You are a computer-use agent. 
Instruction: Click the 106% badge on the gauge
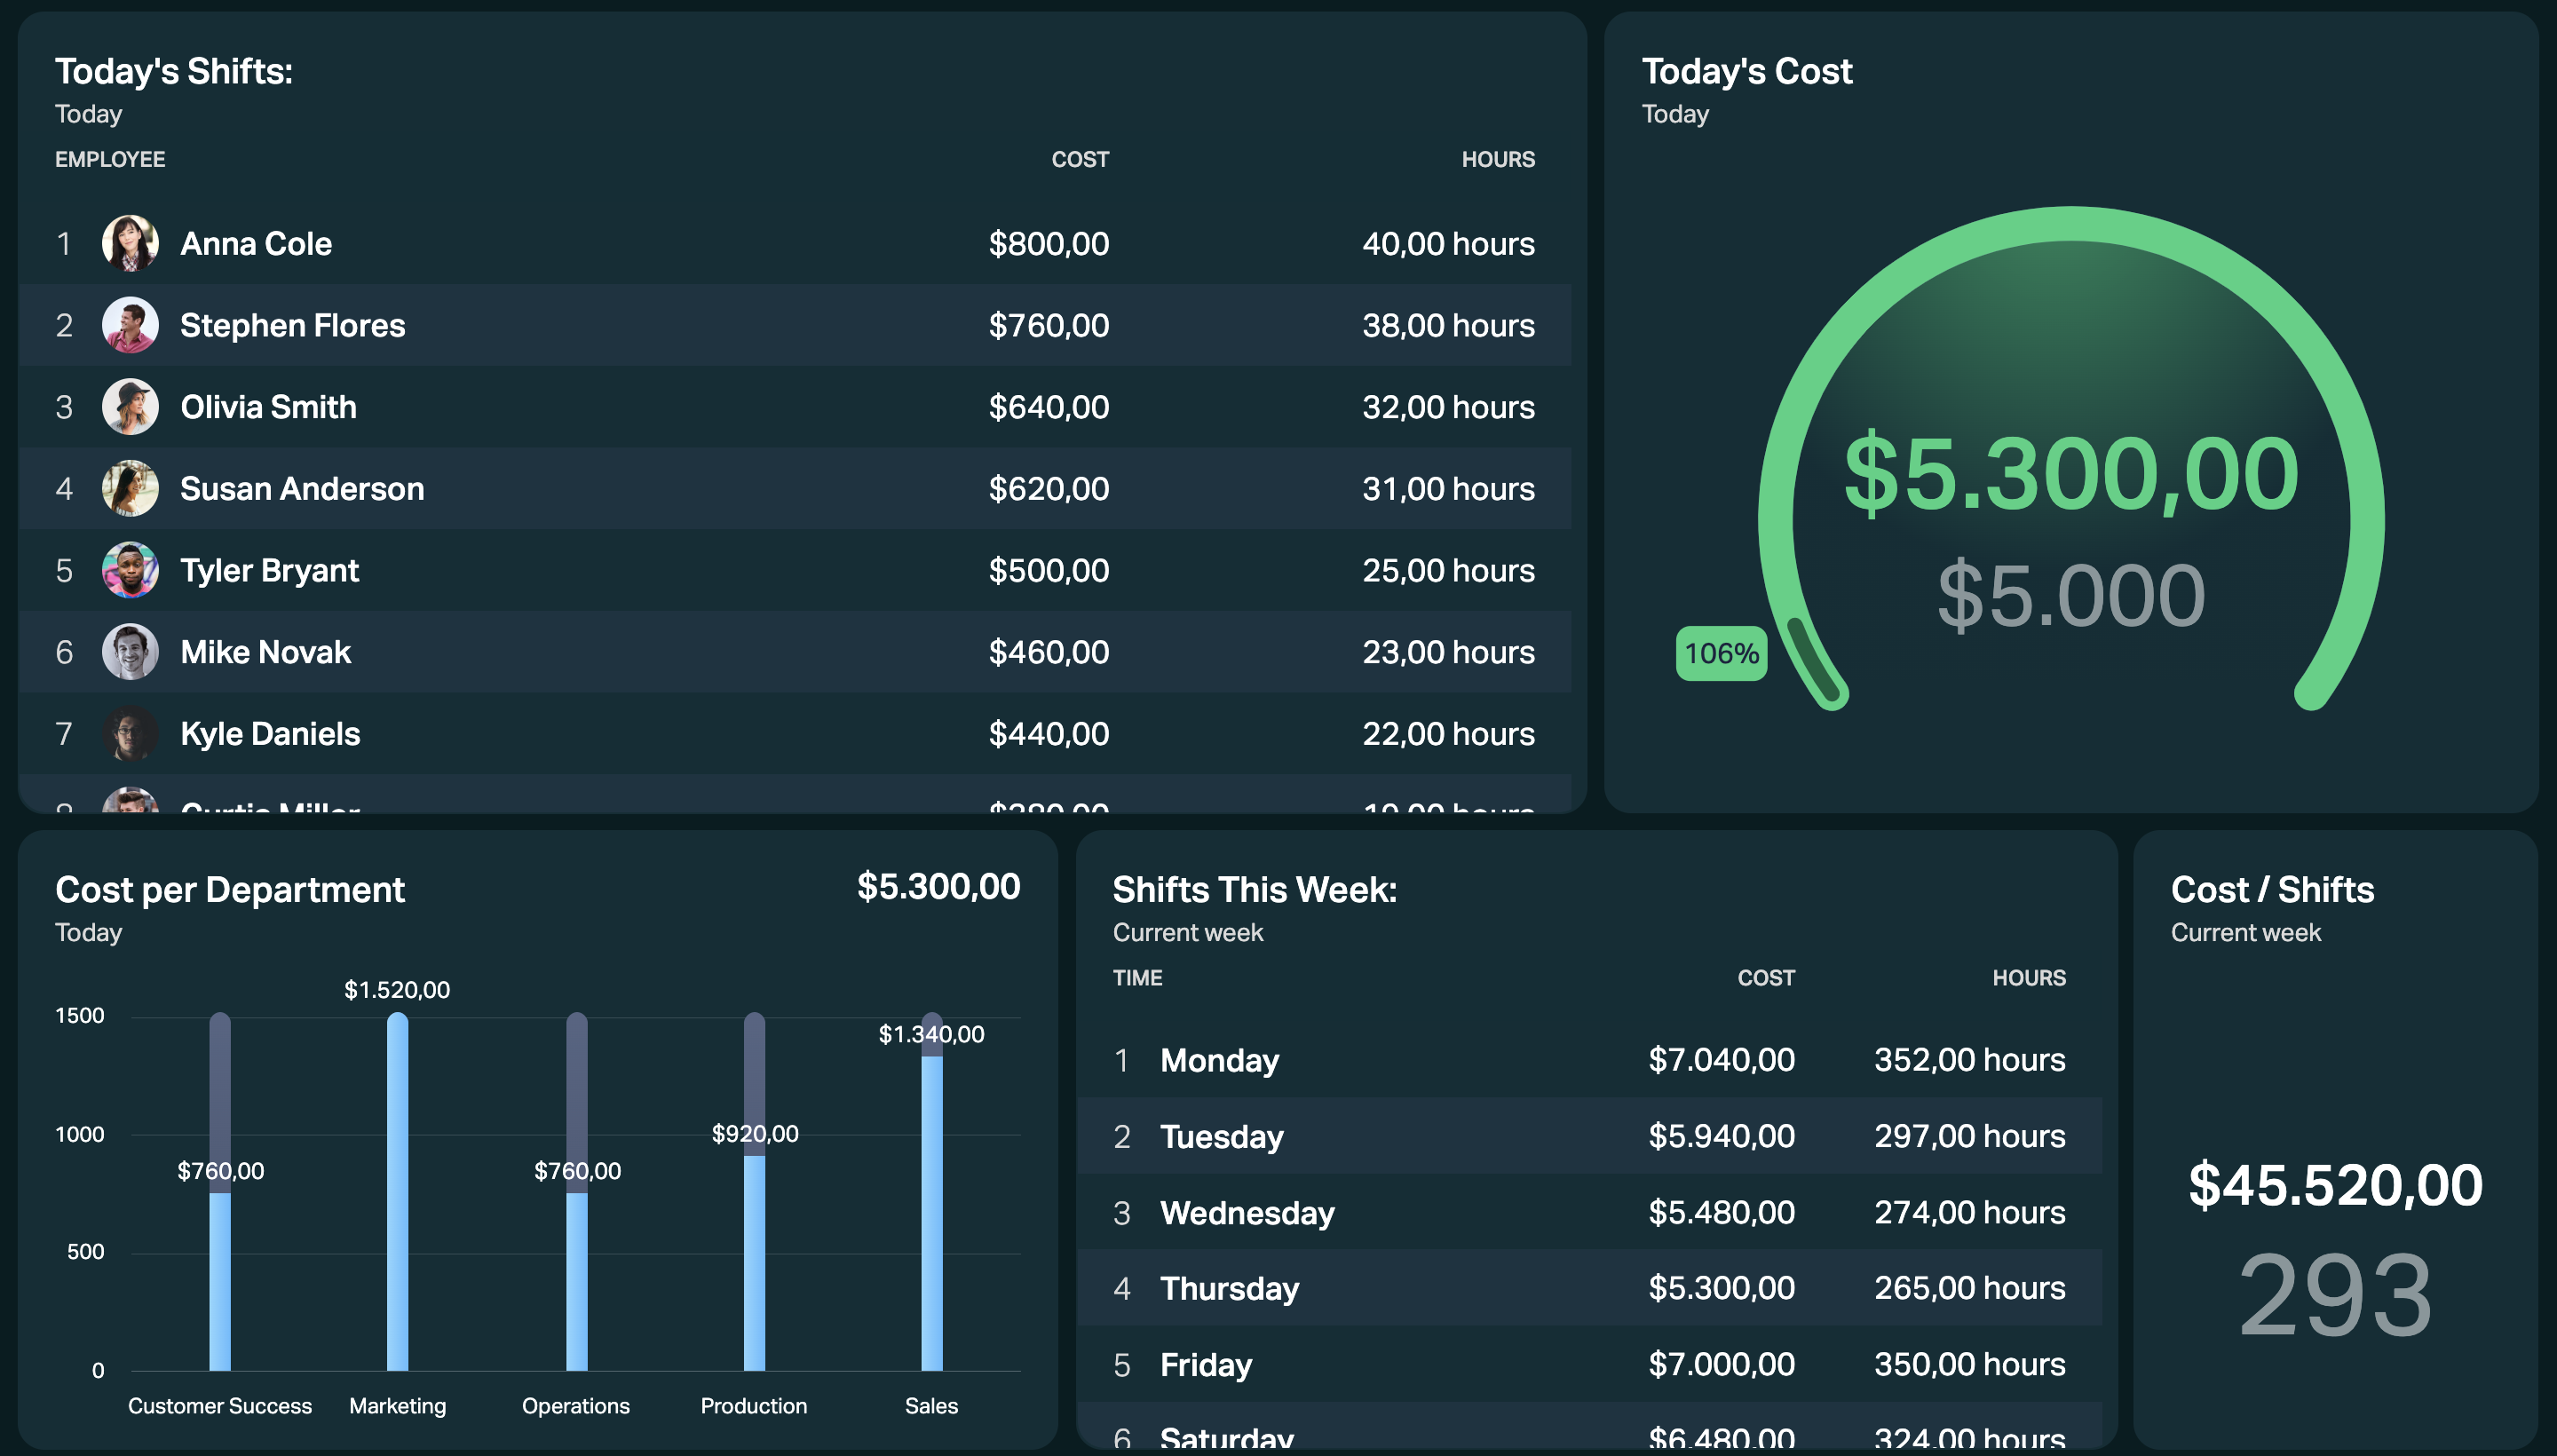click(x=1721, y=654)
